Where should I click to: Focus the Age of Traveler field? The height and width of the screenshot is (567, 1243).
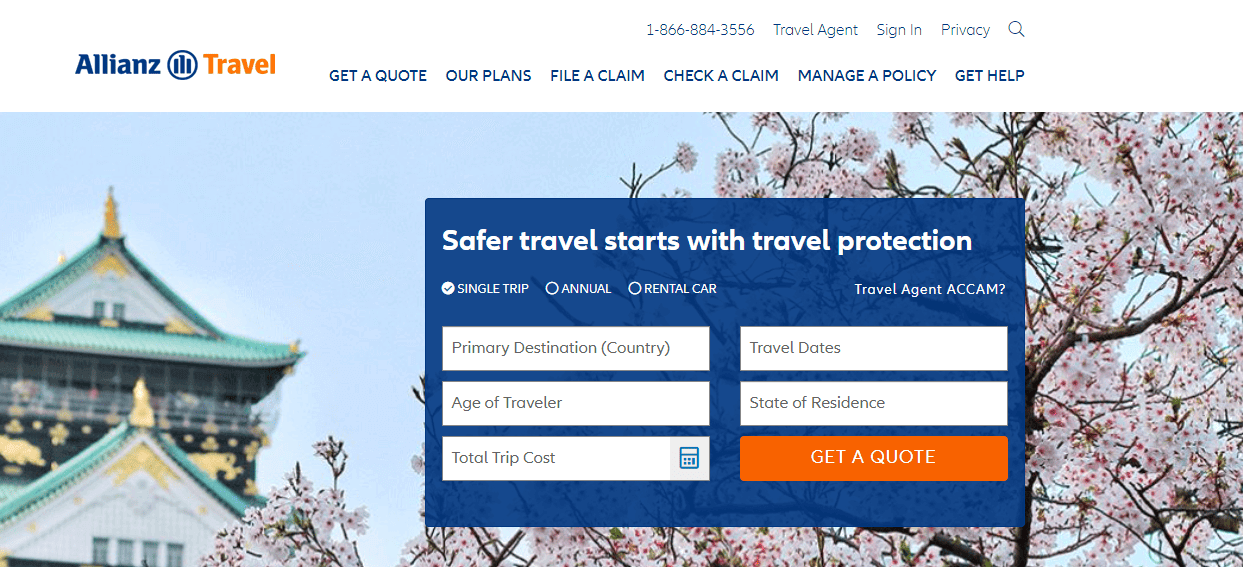click(x=576, y=403)
